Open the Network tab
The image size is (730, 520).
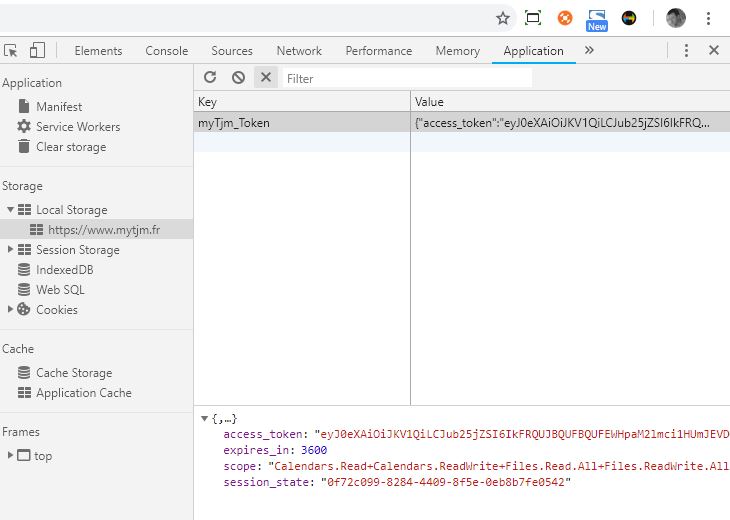(x=299, y=51)
